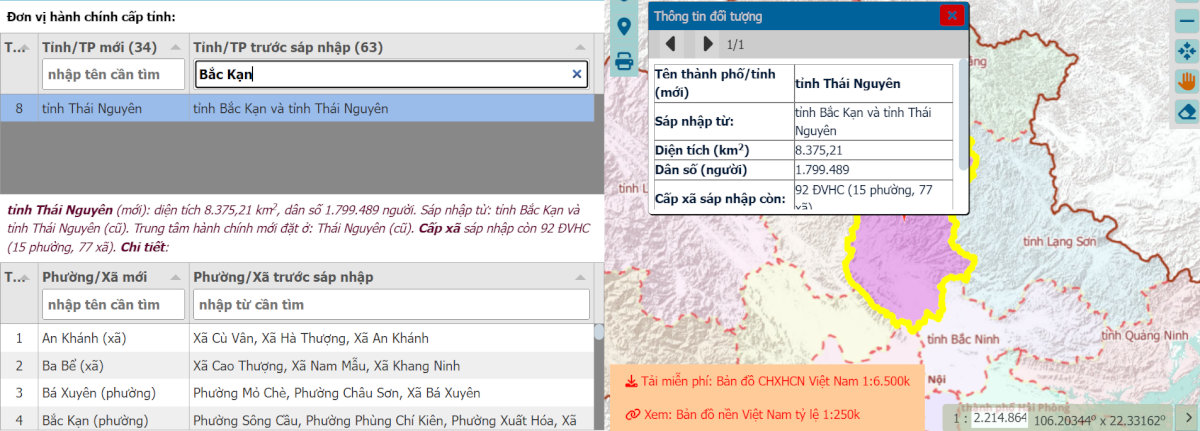Clear the 'Bắc Kạn' search text
The width and height of the screenshot is (1200, 431).
pyautogui.click(x=576, y=74)
